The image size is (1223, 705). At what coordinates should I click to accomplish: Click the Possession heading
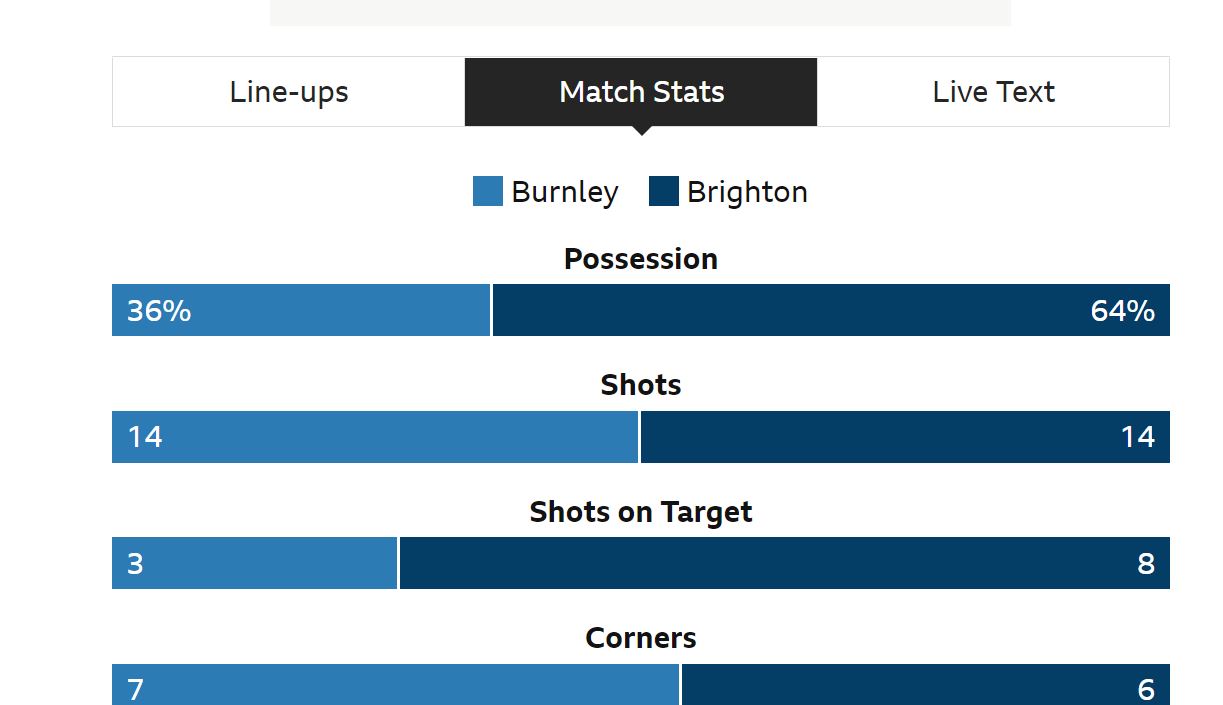pos(641,259)
